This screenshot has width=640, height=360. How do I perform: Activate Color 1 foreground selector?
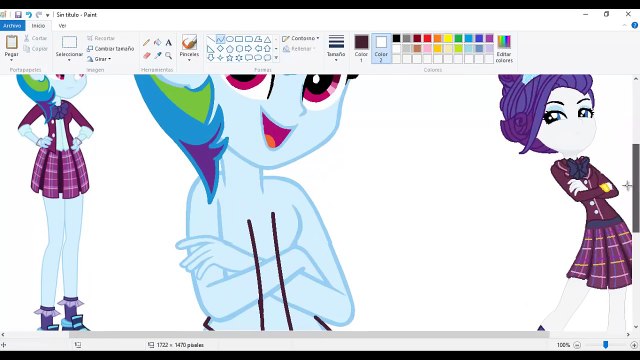(361, 48)
